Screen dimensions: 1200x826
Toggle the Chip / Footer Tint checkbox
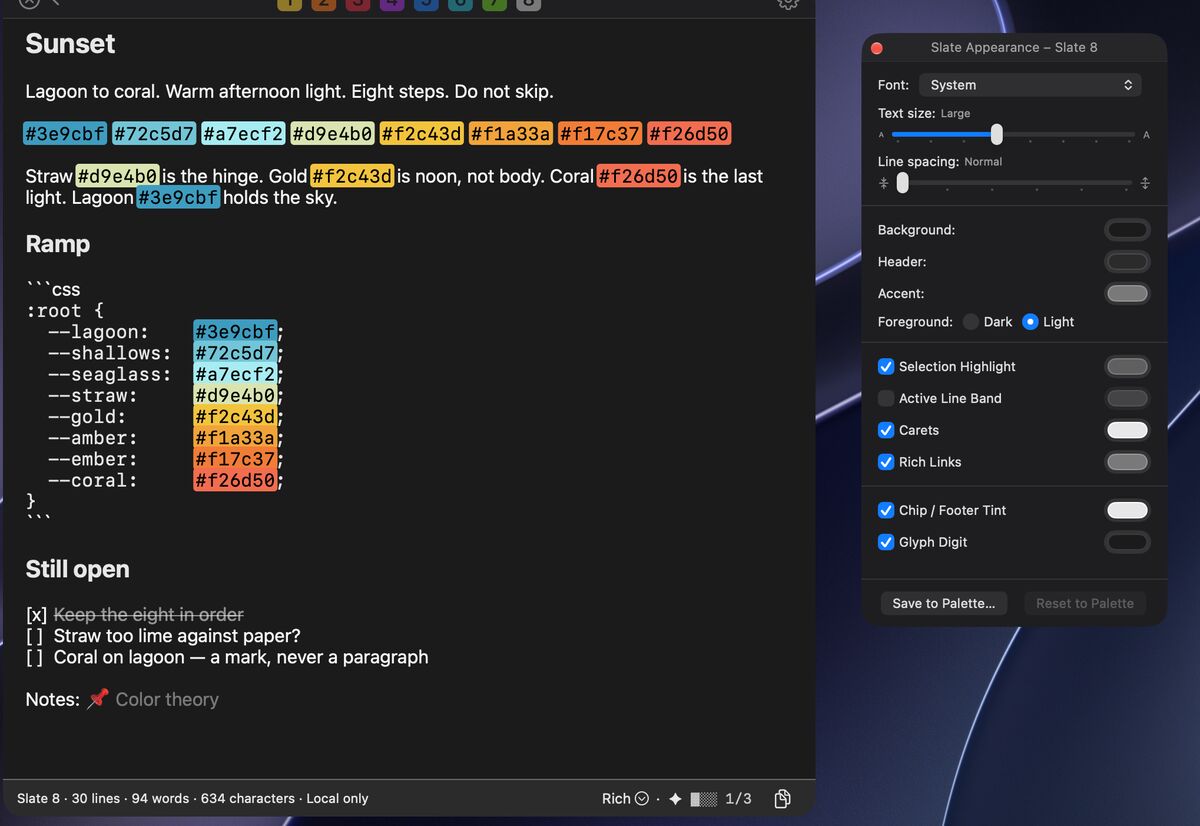tap(886, 510)
